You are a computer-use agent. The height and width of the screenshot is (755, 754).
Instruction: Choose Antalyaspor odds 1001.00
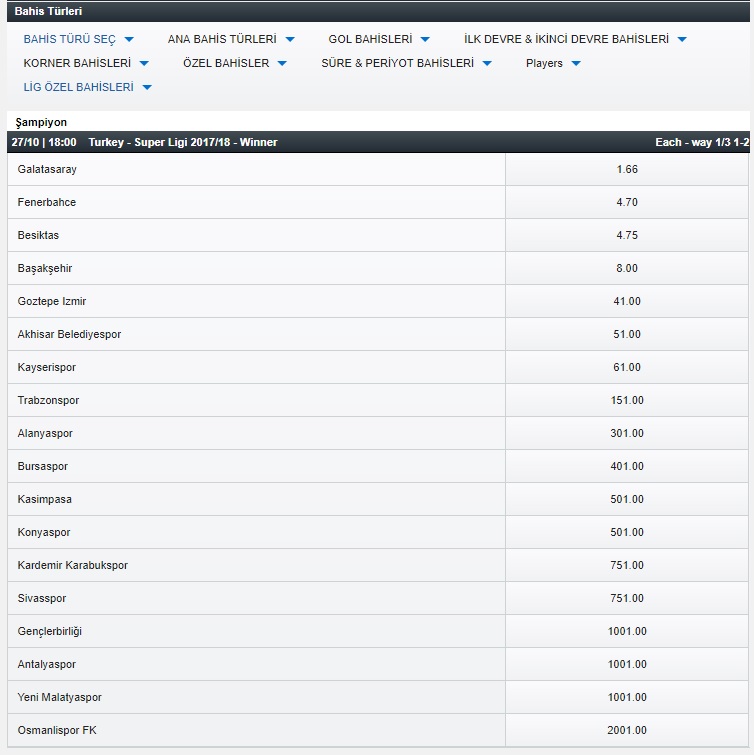[627, 664]
